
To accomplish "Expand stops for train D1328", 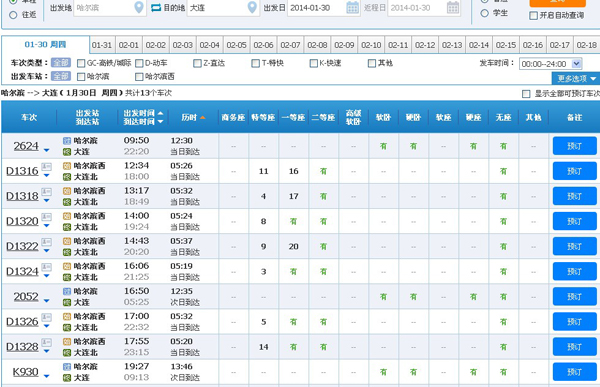I will [46, 351].
